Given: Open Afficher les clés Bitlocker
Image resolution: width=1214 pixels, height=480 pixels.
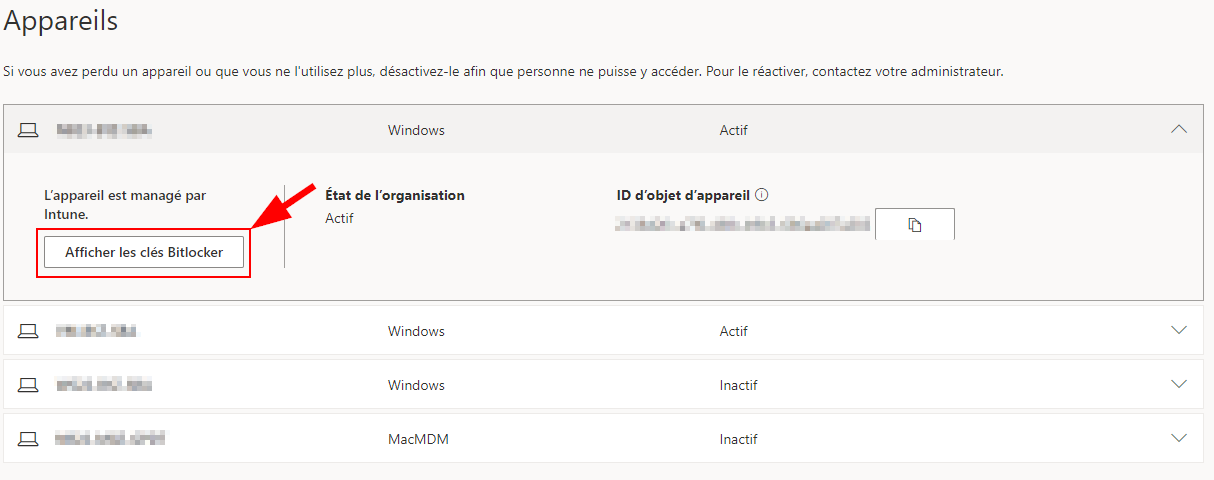Looking at the screenshot, I should pos(144,253).
